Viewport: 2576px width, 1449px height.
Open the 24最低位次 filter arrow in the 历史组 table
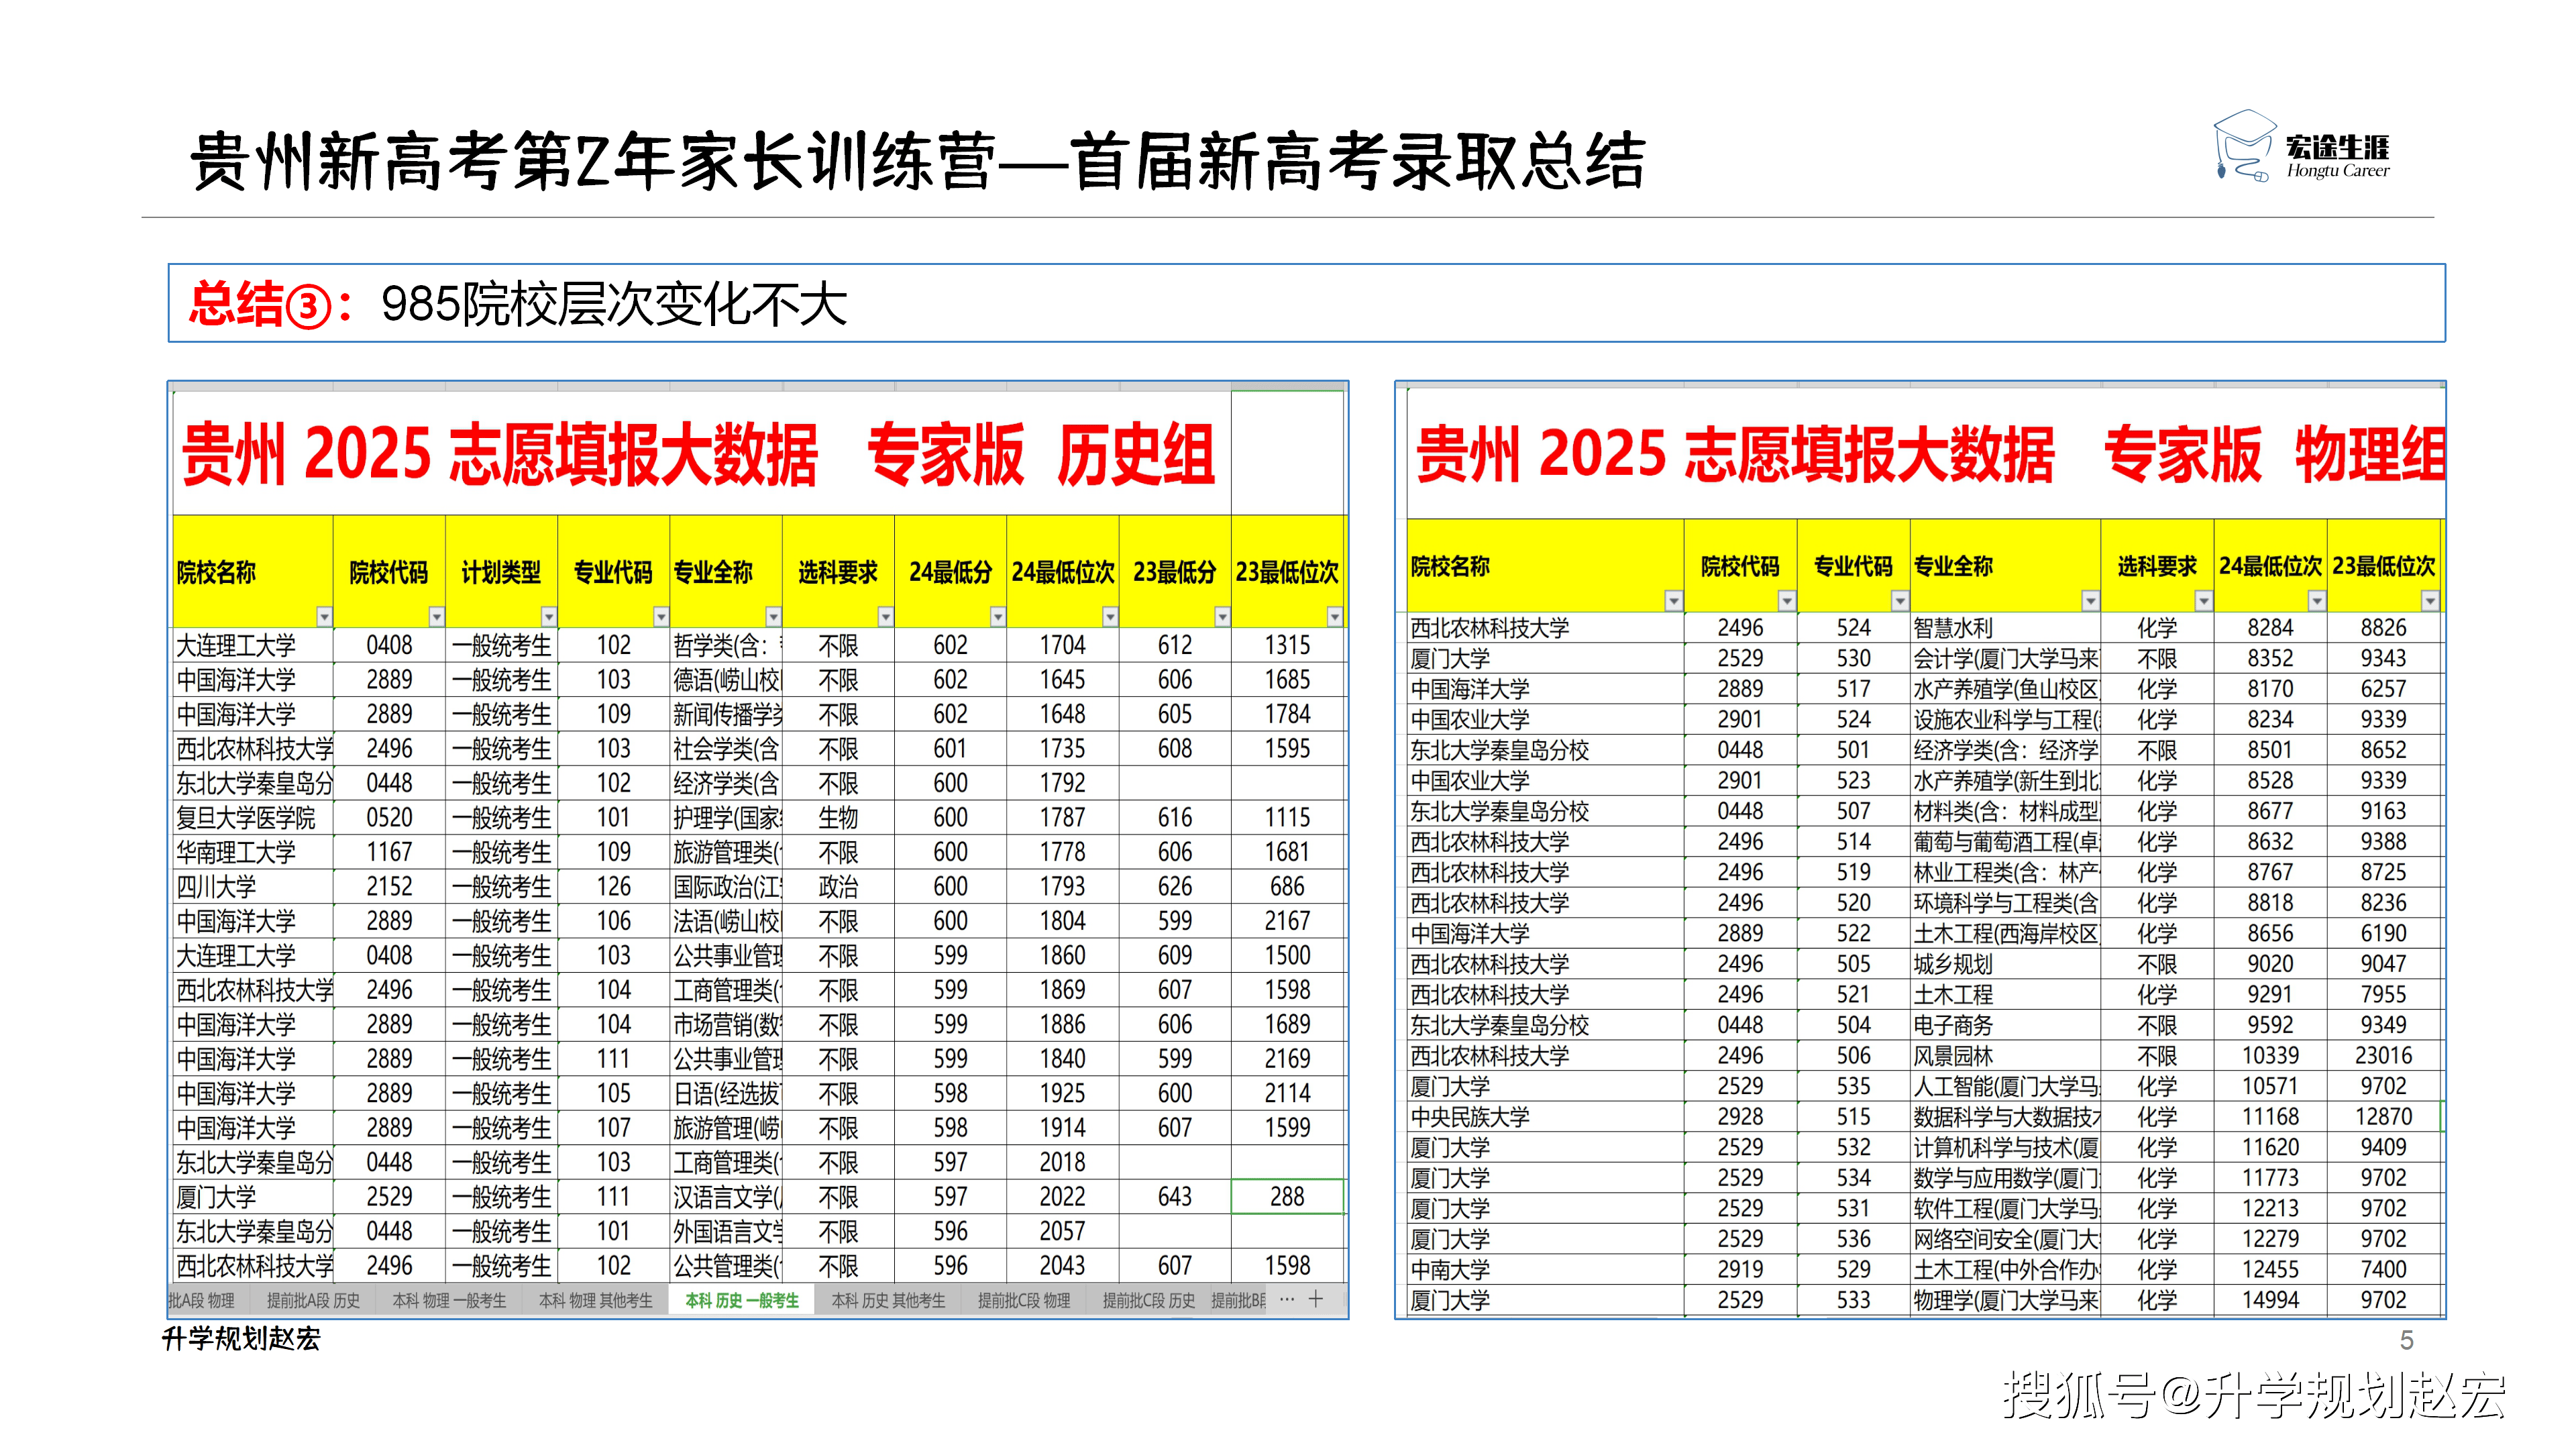pyautogui.click(x=1110, y=617)
